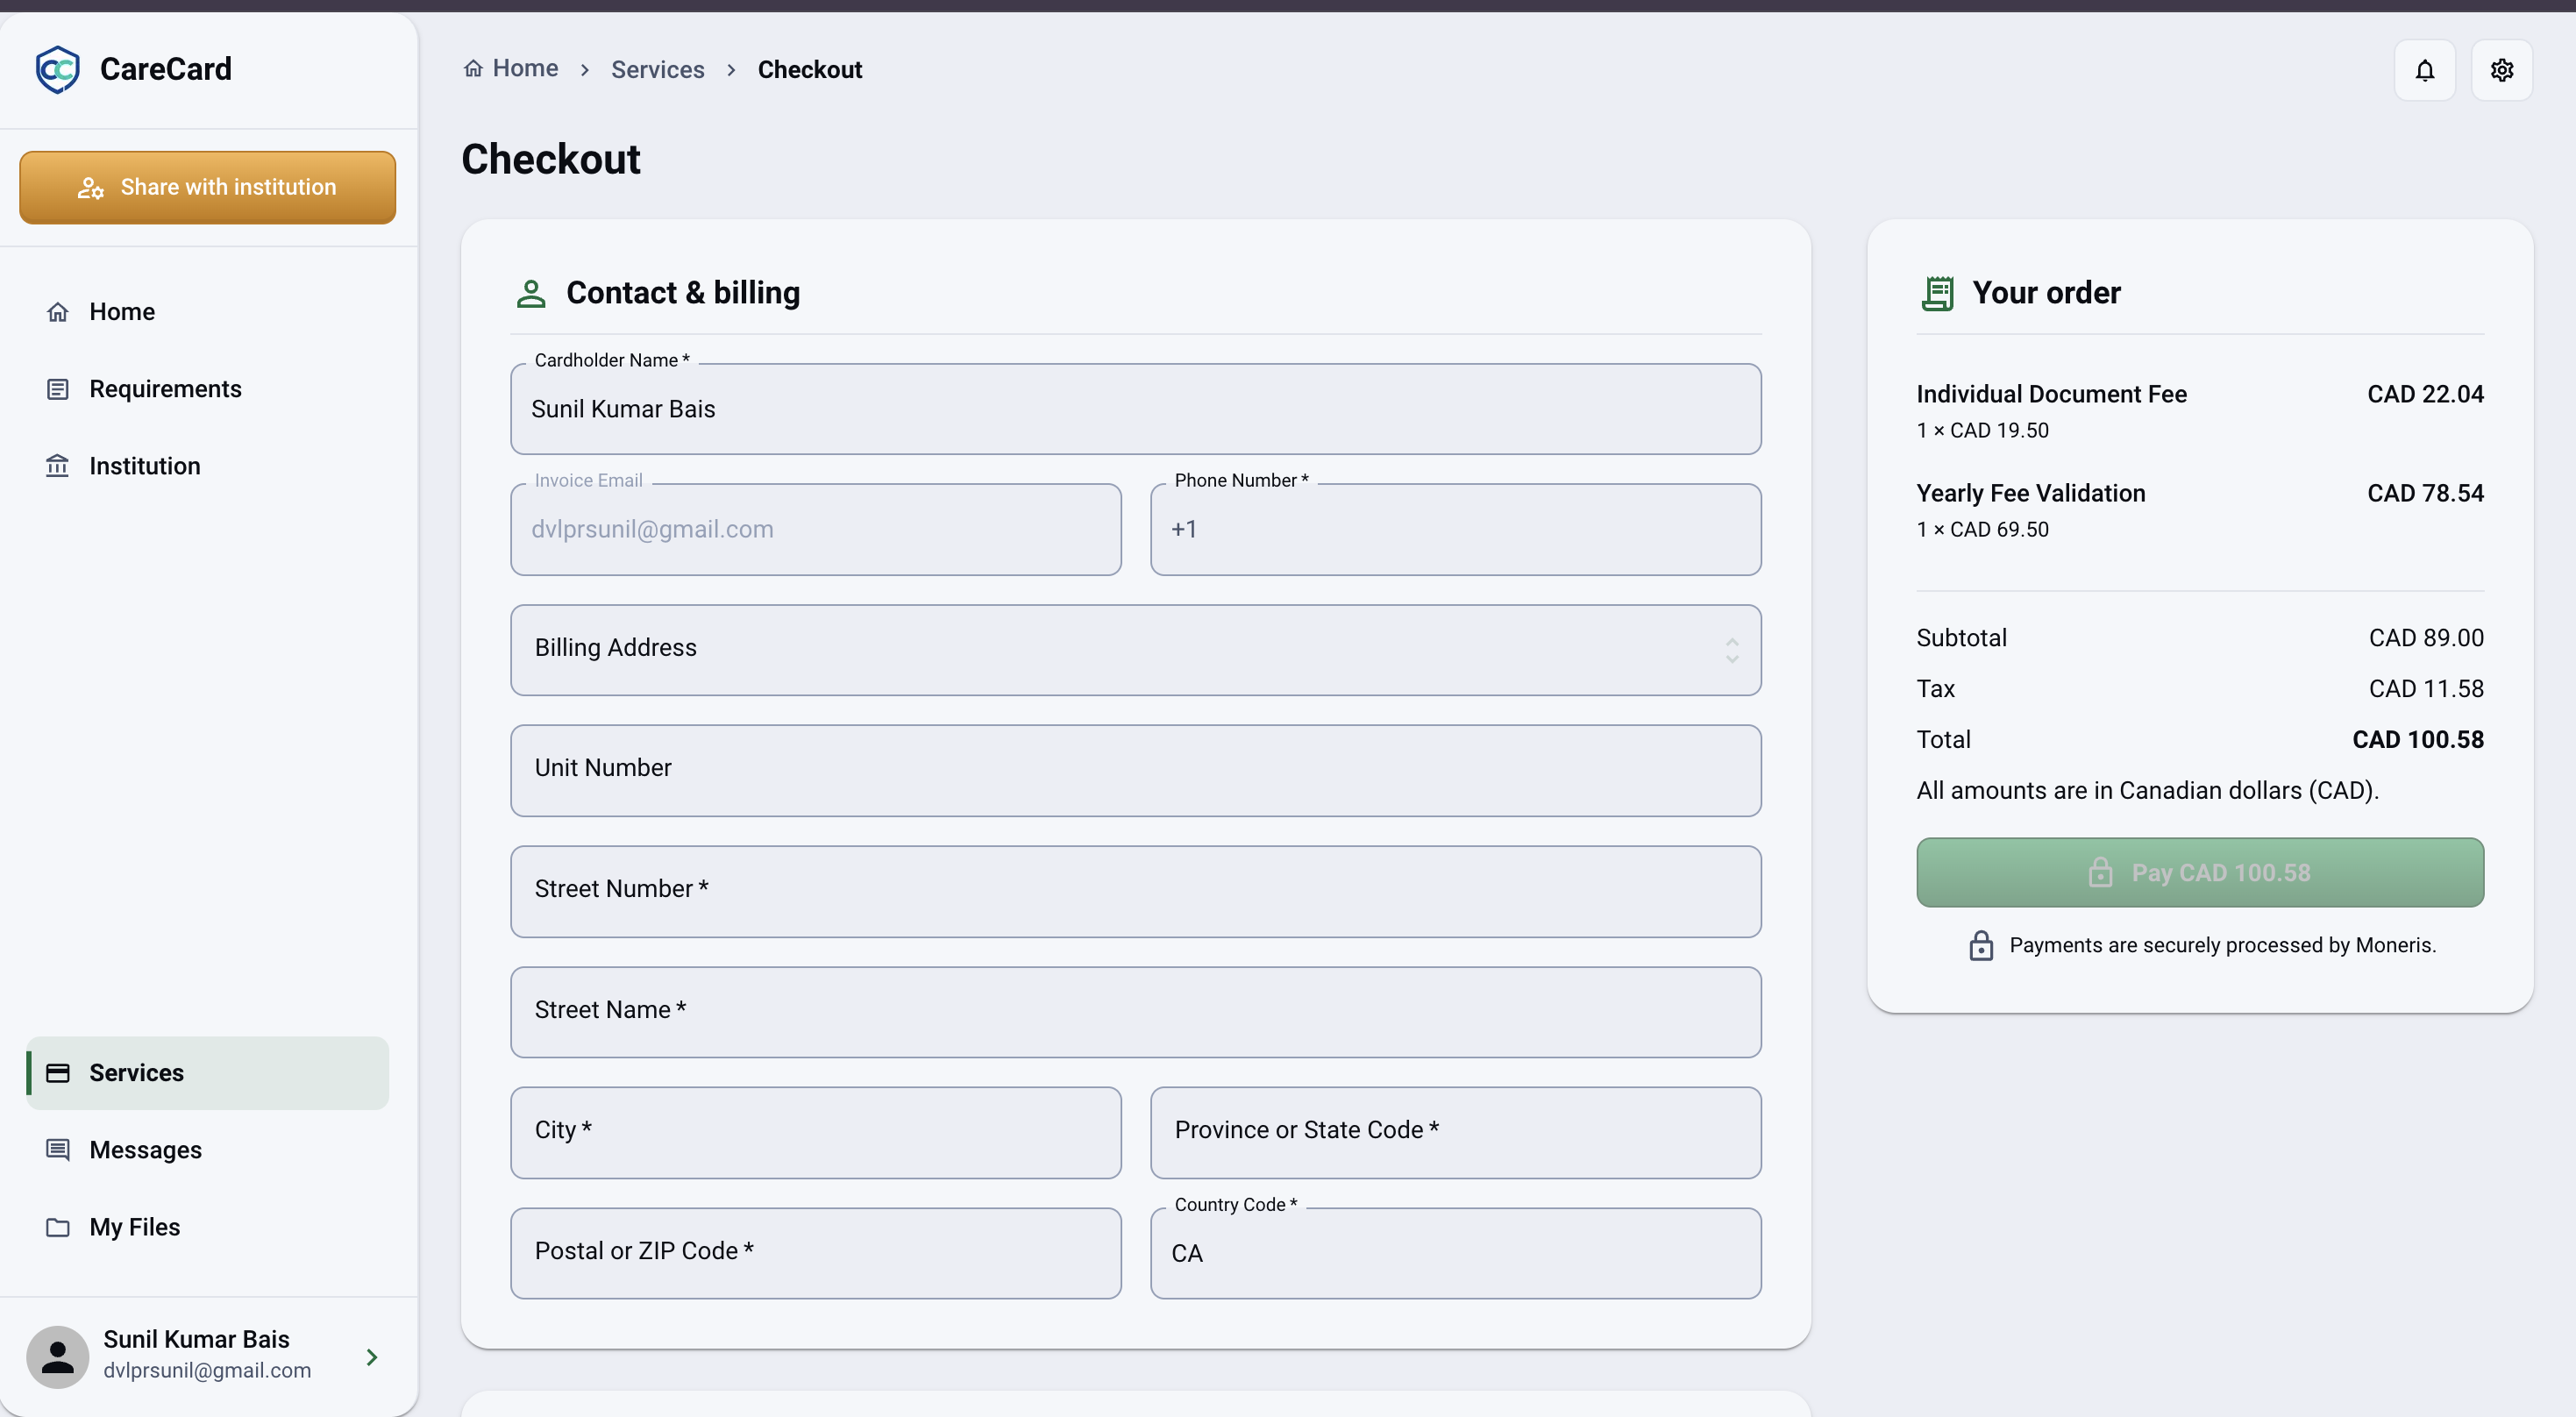The image size is (2576, 1417).
Task: Click Pay CAD 100.58 button
Action: pyautogui.click(x=2199, y=873)
